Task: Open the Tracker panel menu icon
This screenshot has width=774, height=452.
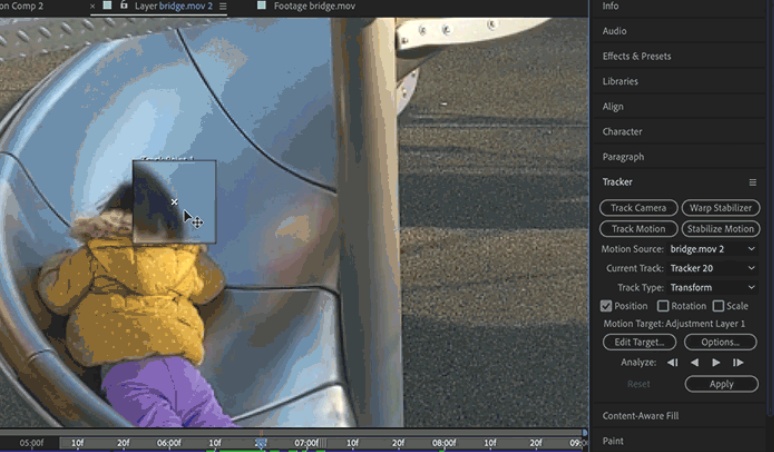Action: (752, 183)
